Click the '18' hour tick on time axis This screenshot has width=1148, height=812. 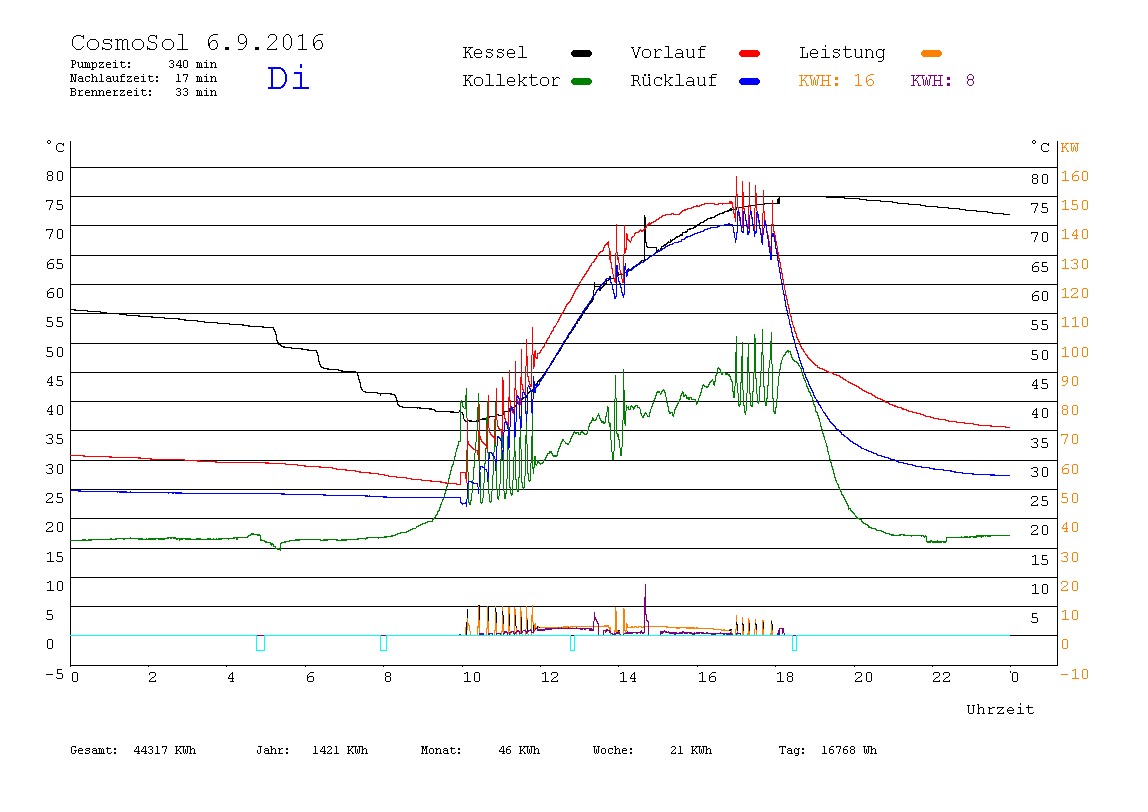point(785,677)
